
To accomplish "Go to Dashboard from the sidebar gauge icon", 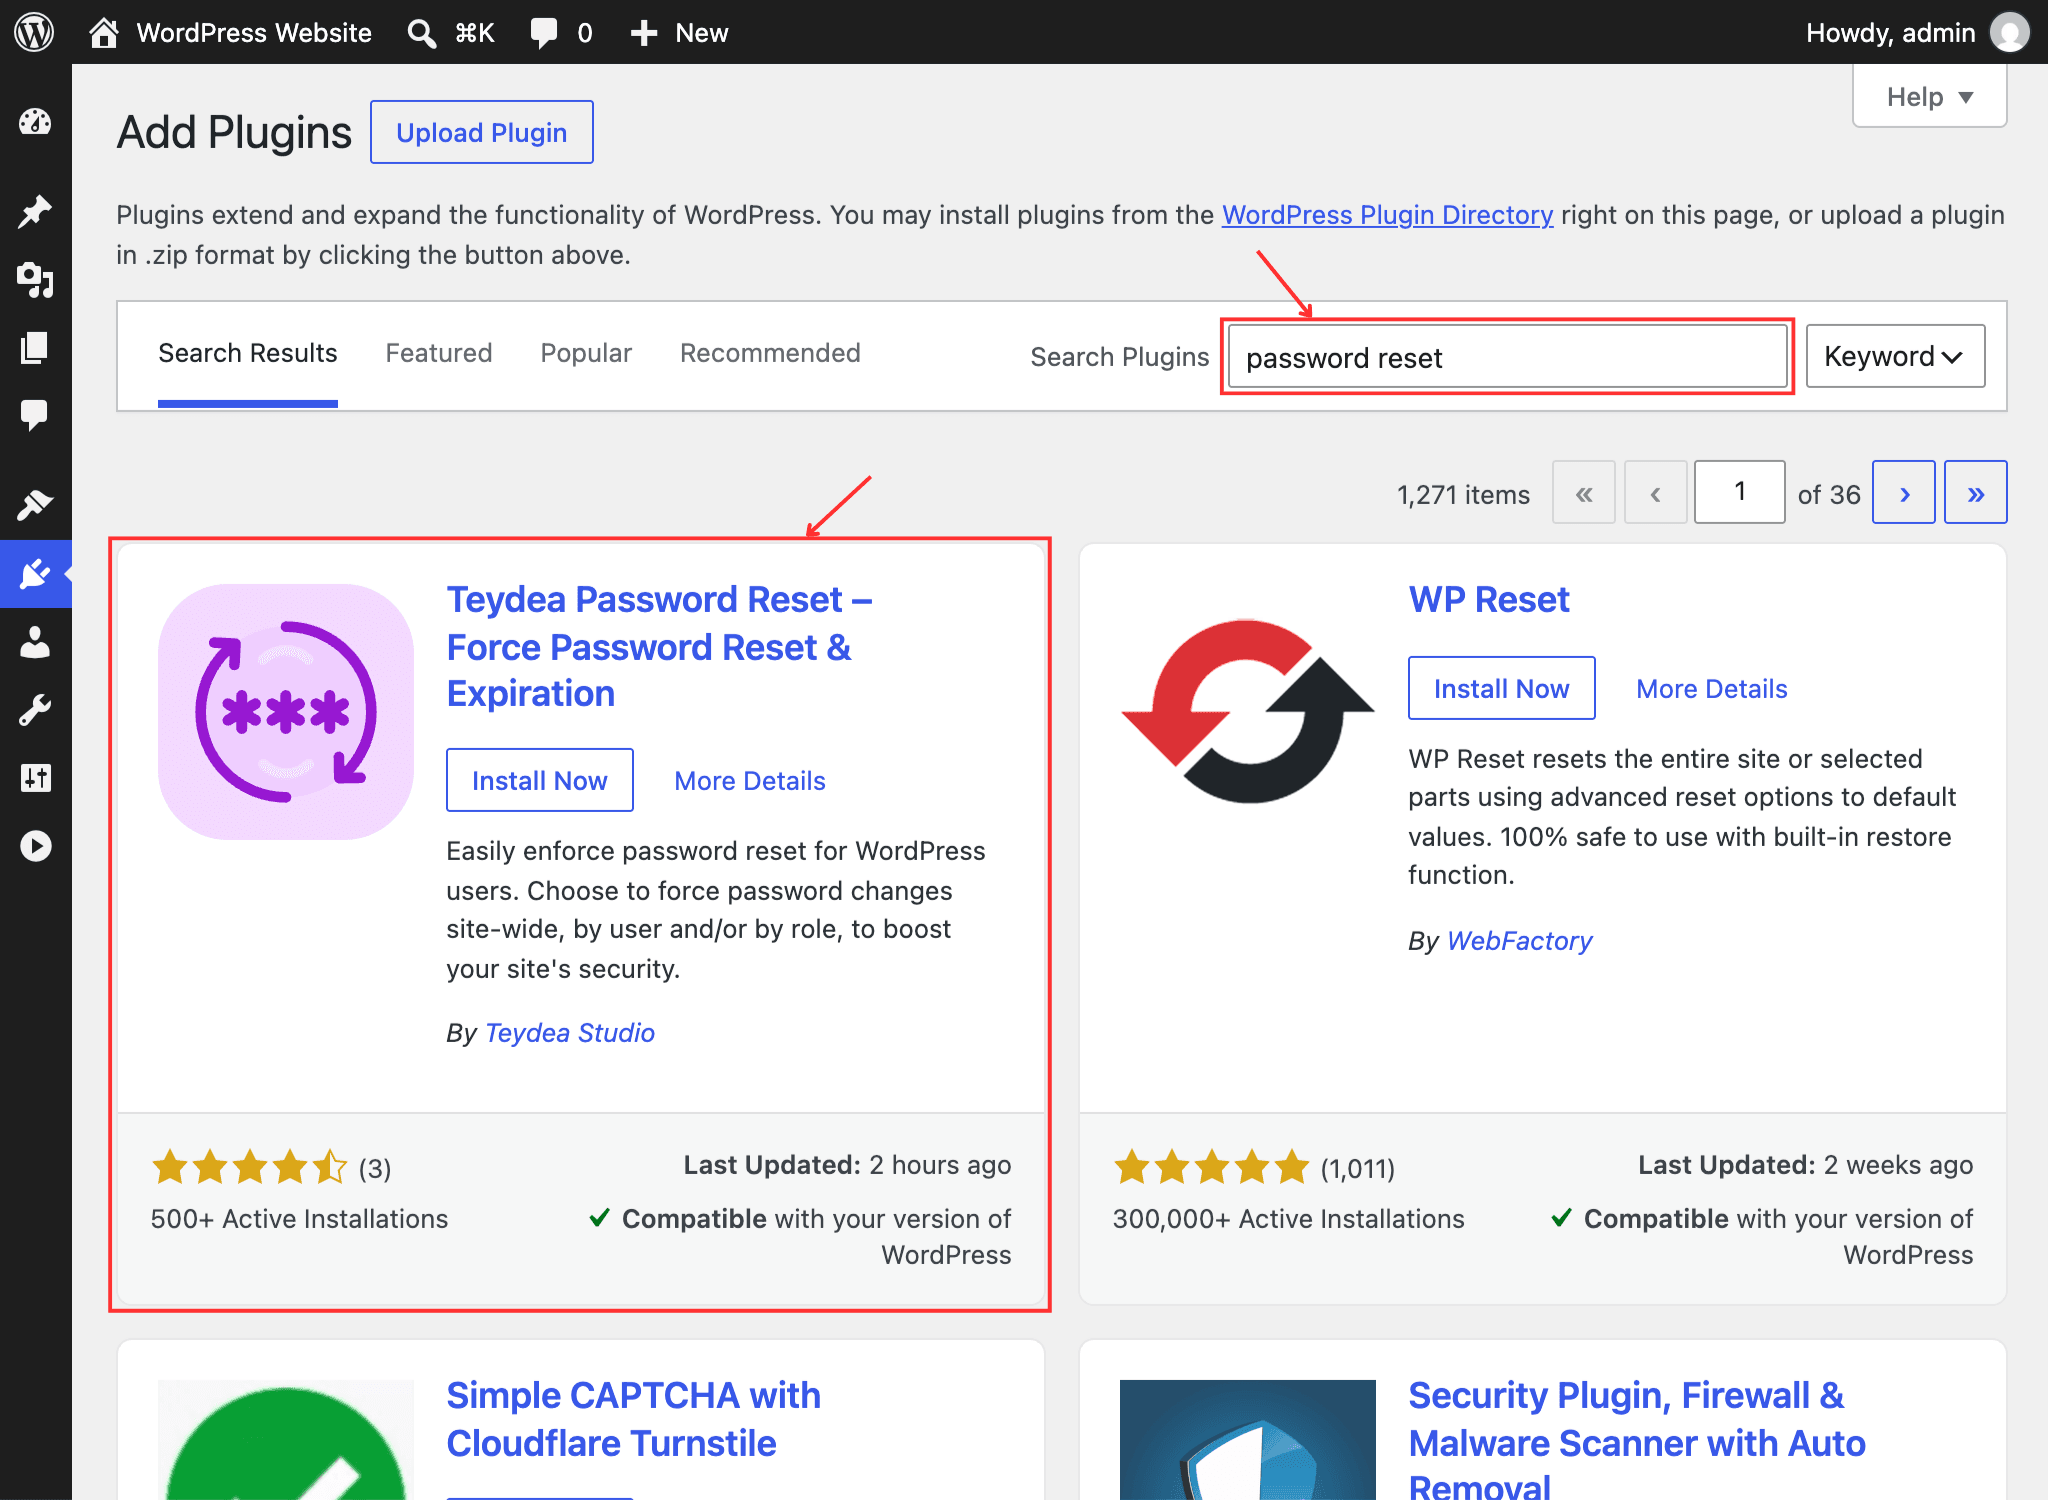I will point(35,122).
